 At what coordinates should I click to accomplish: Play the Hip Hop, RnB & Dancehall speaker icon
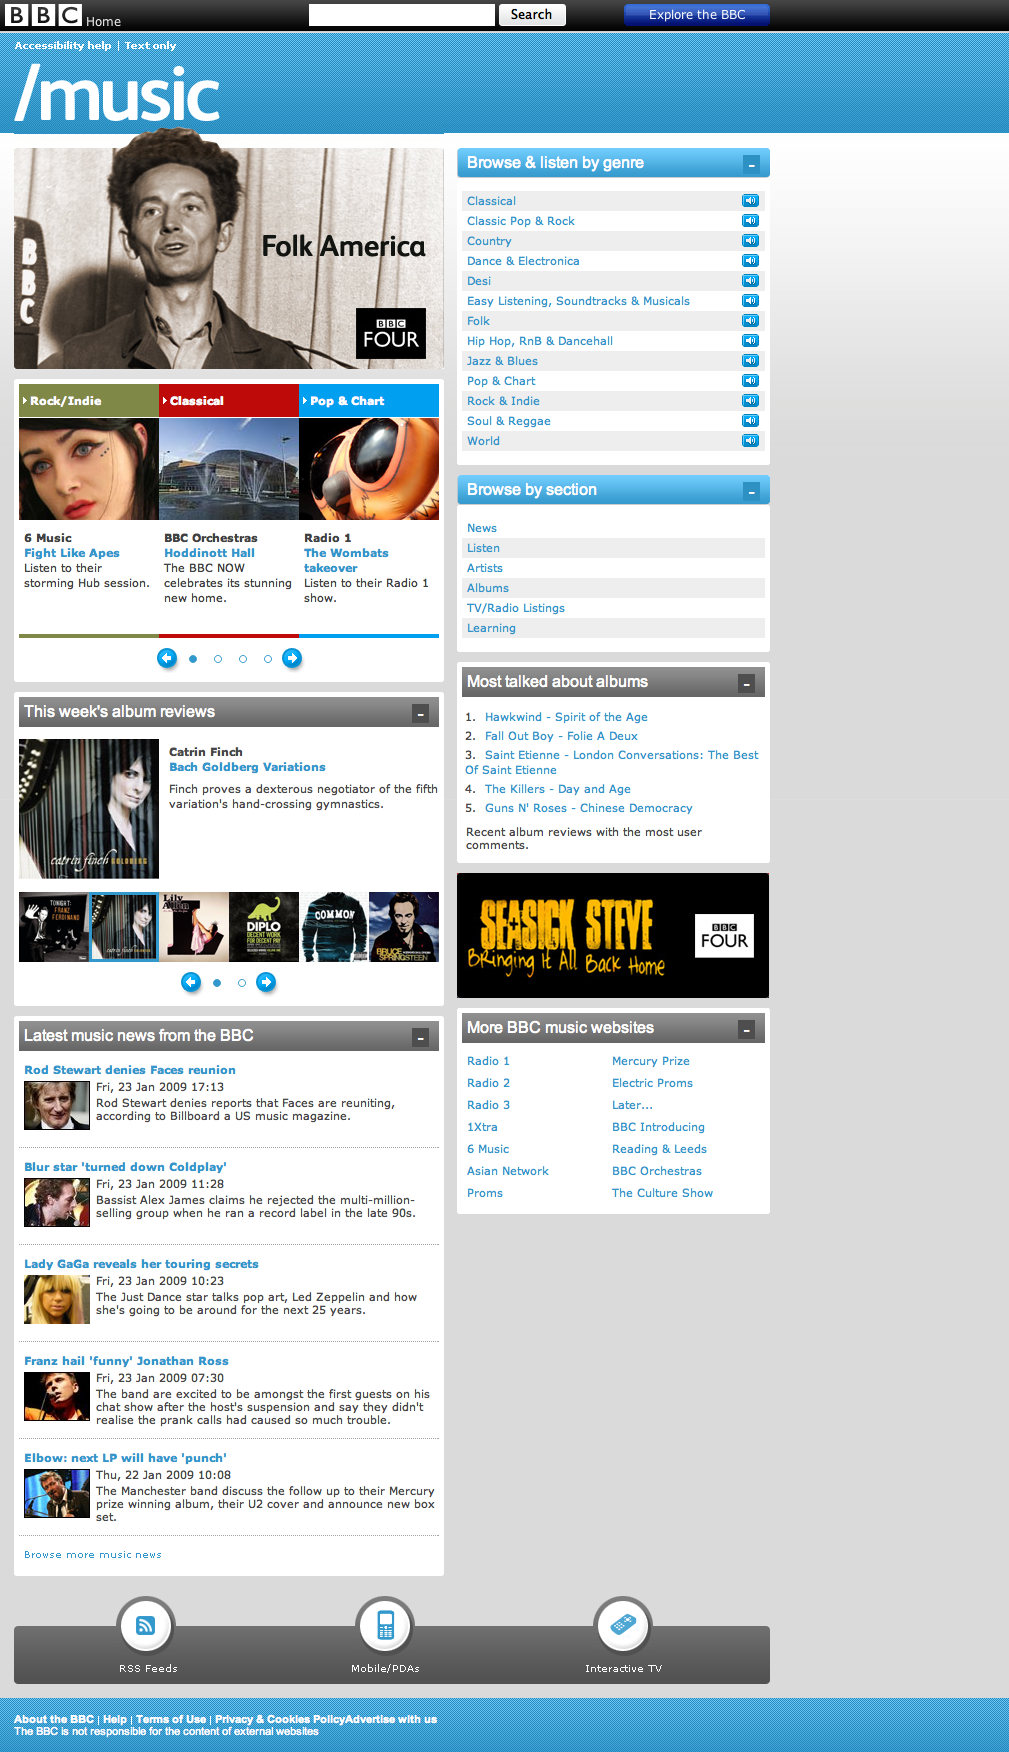click(x=750, y=341)
